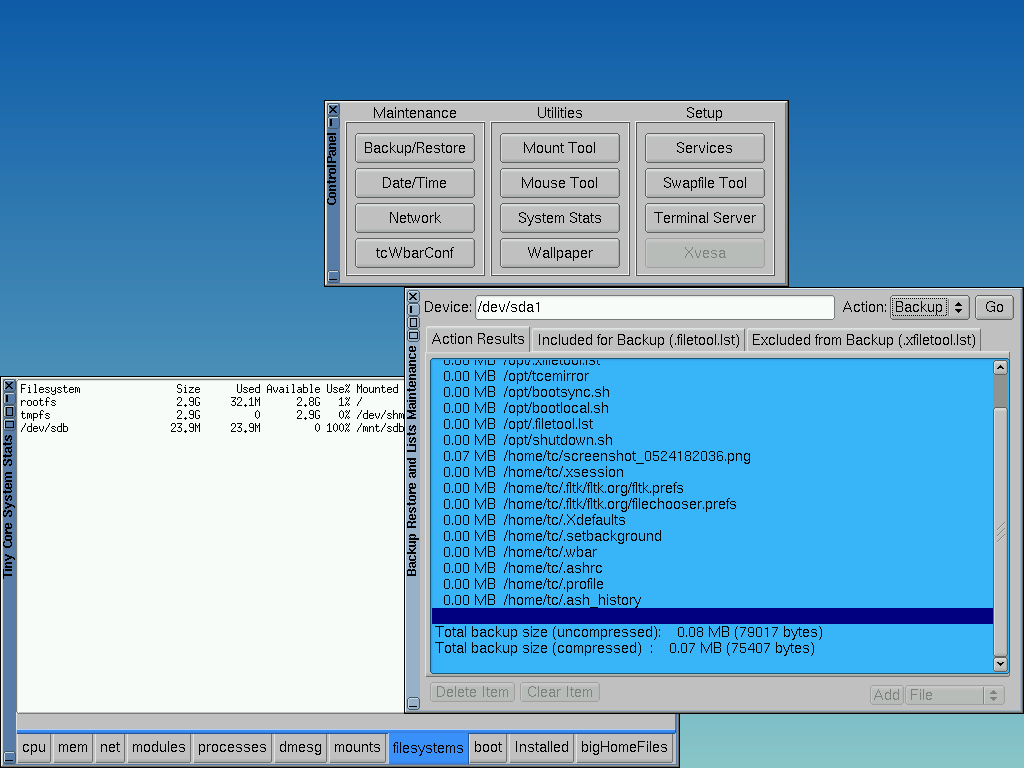1024x768 pixels.
Task: Select the /opt/shutdown.sh row
Action: pos(712,440)
